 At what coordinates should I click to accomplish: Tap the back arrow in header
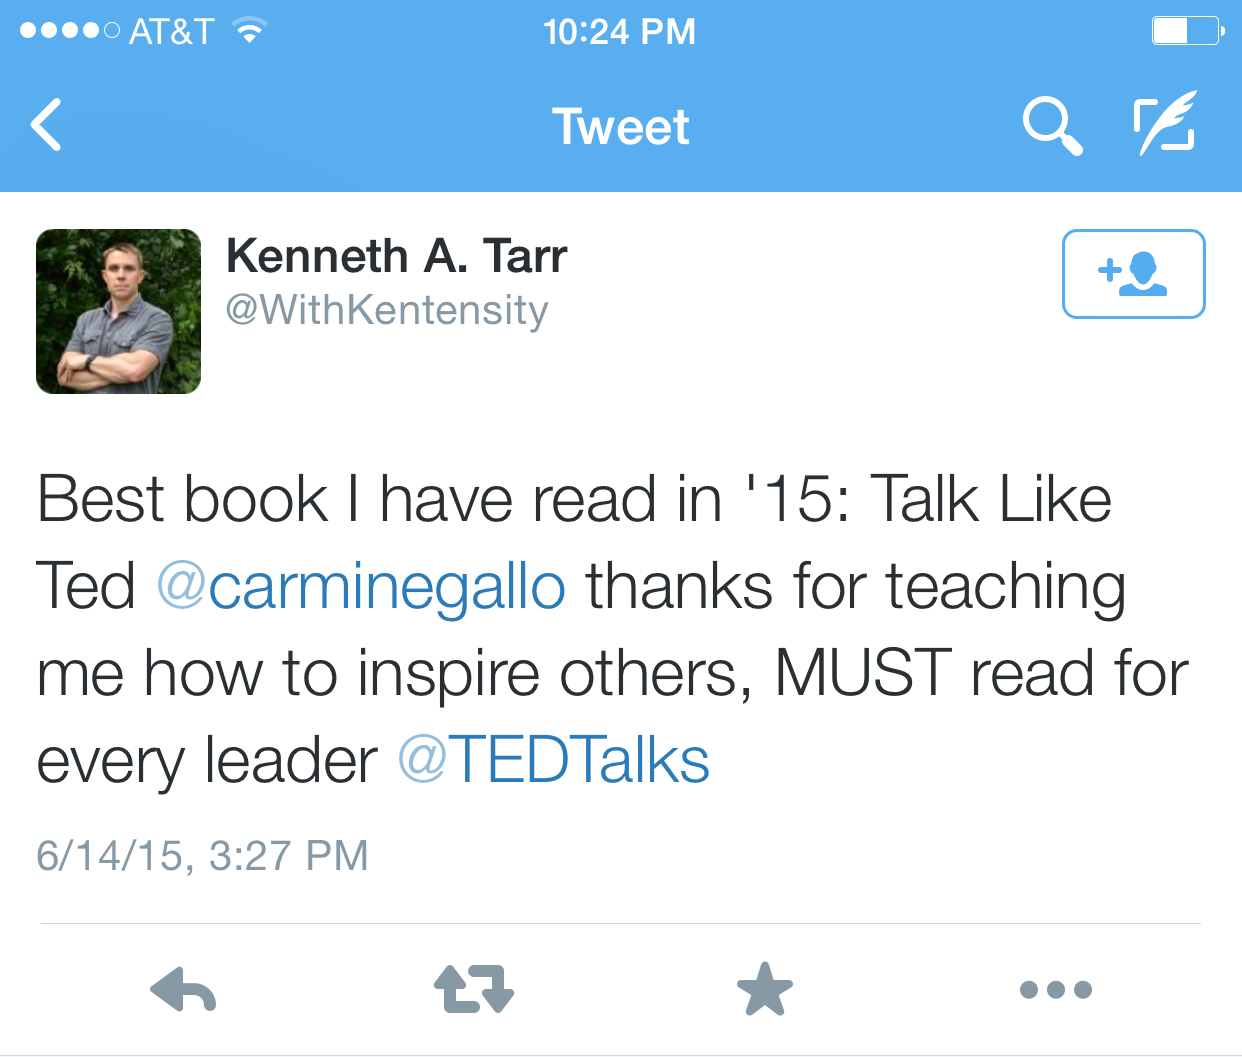[47, 125]
